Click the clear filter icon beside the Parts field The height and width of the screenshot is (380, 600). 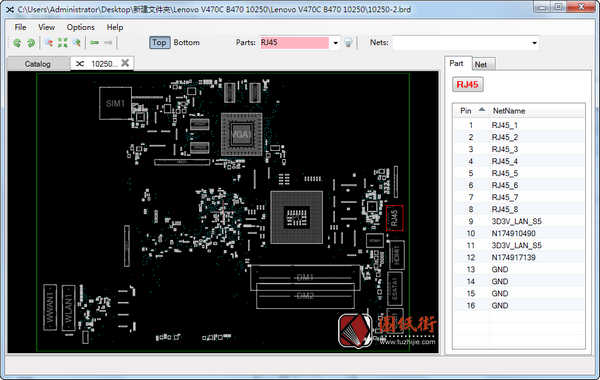pyautogui.click(x=348, y=43)
